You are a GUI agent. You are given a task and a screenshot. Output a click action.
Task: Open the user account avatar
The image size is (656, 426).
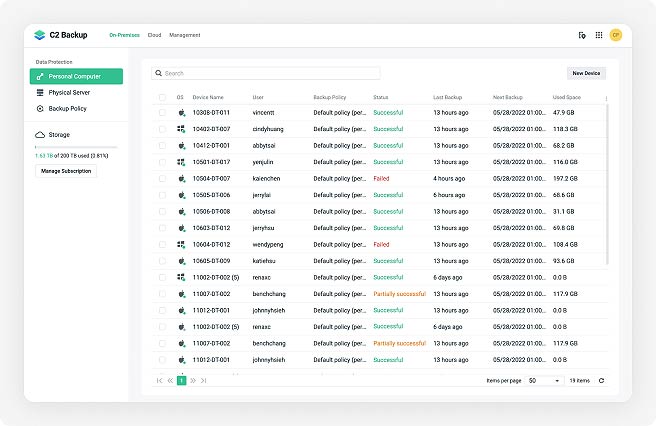616,35
